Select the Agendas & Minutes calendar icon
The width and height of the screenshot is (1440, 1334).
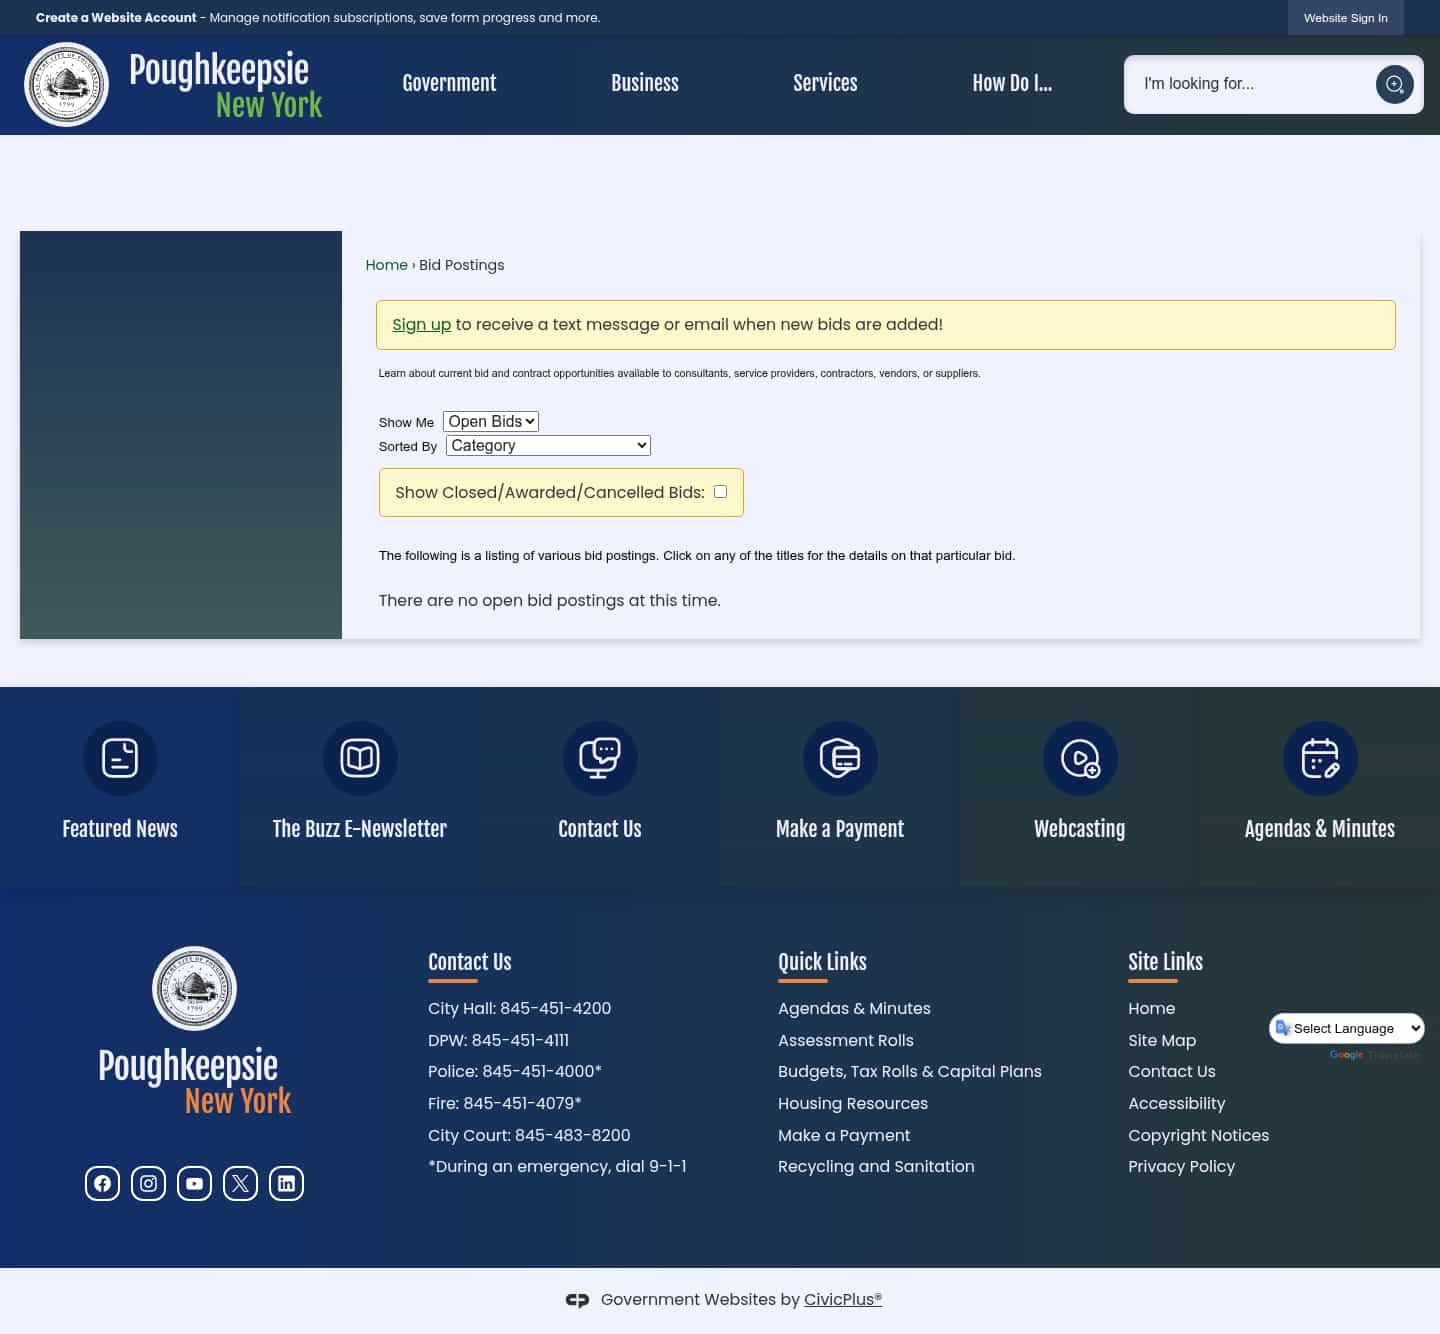tap(1320, 759)
